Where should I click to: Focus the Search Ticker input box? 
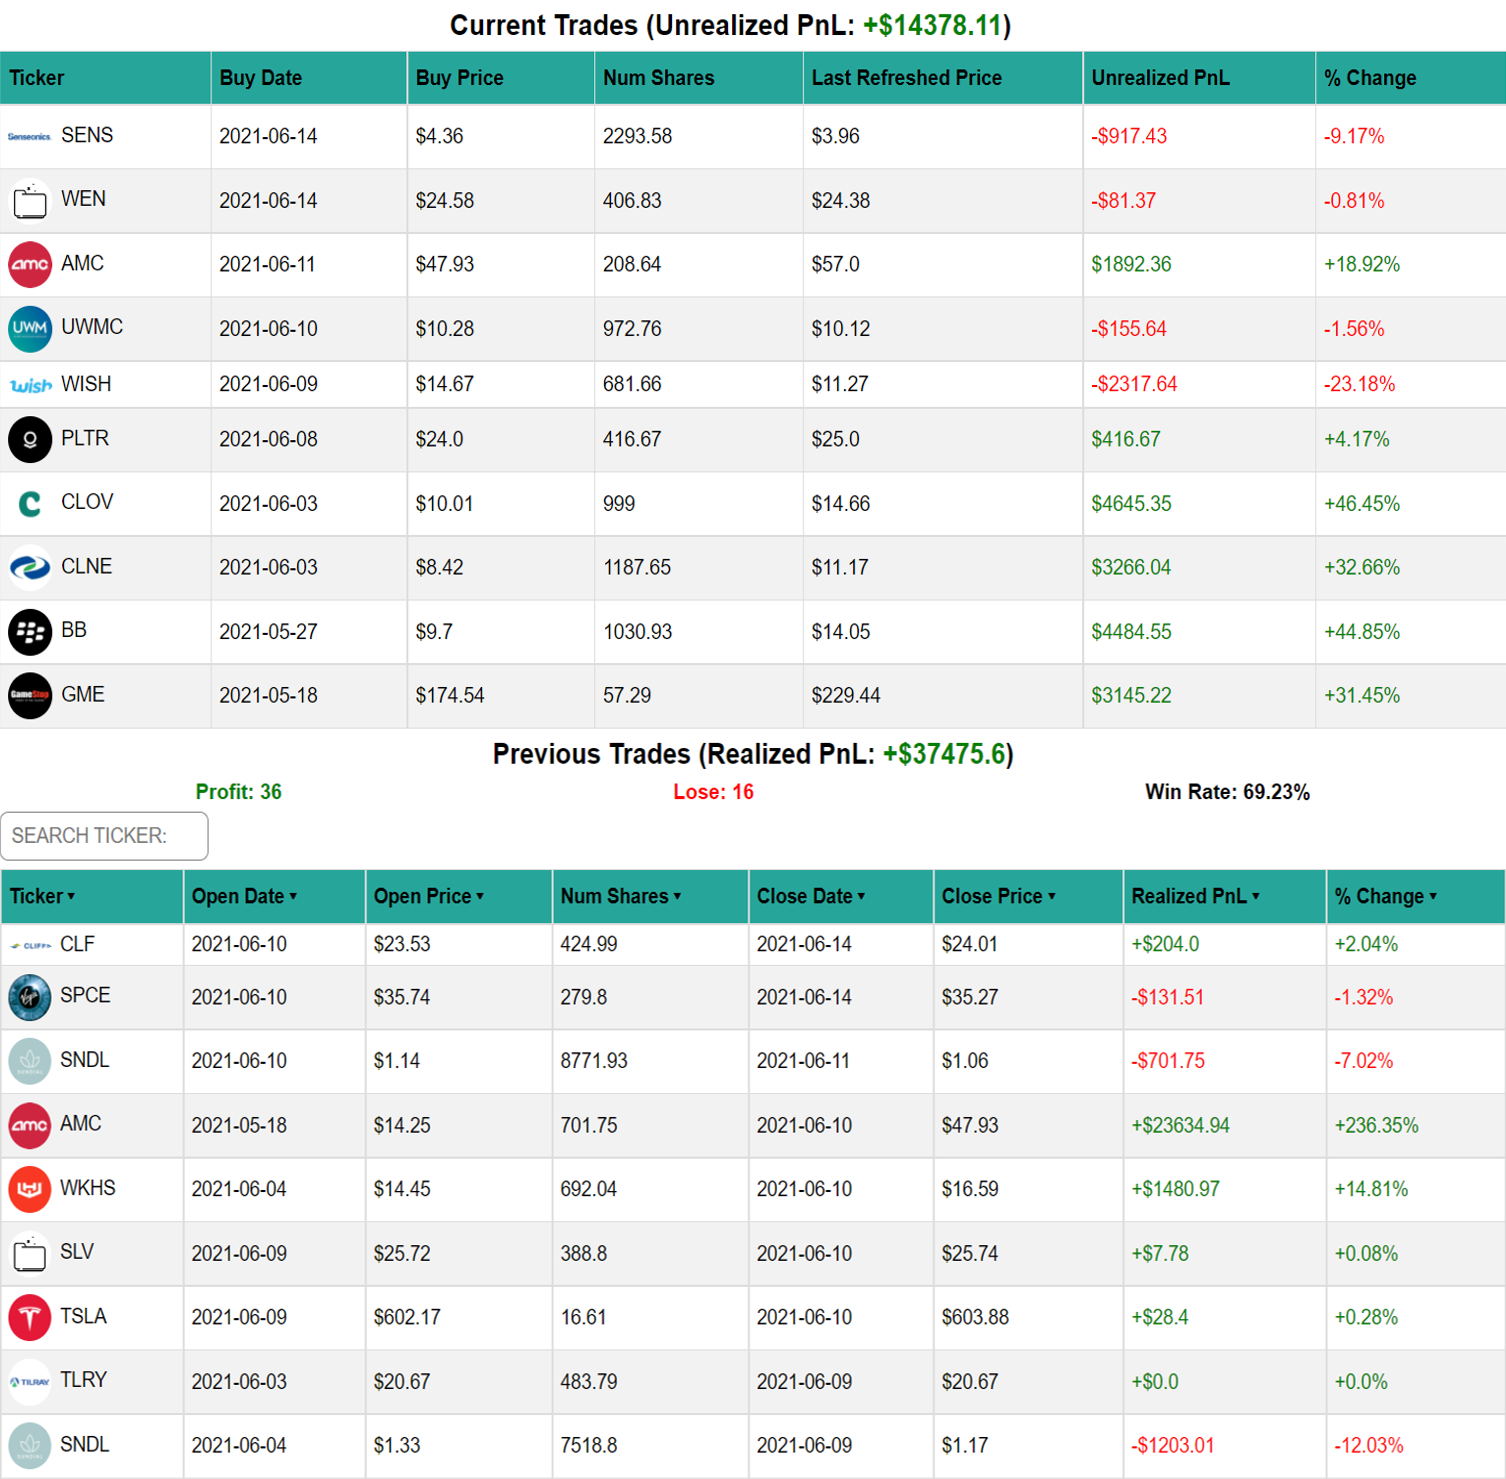(104, 835)
